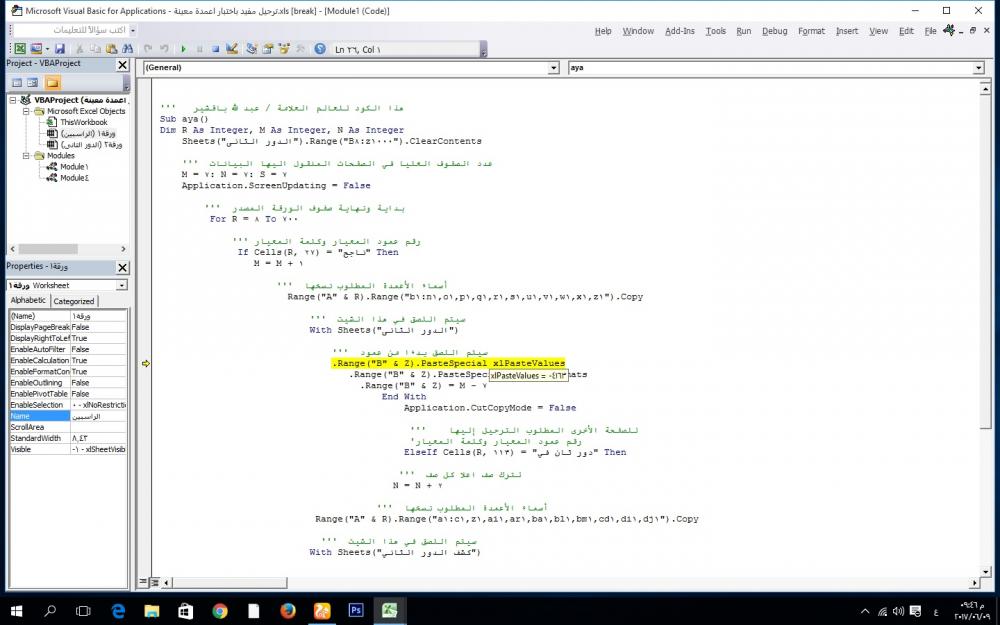This screenshot has width=1000, height=625.
Task: Switch to the Categorized properties tab
Action: tap(73, 301)
